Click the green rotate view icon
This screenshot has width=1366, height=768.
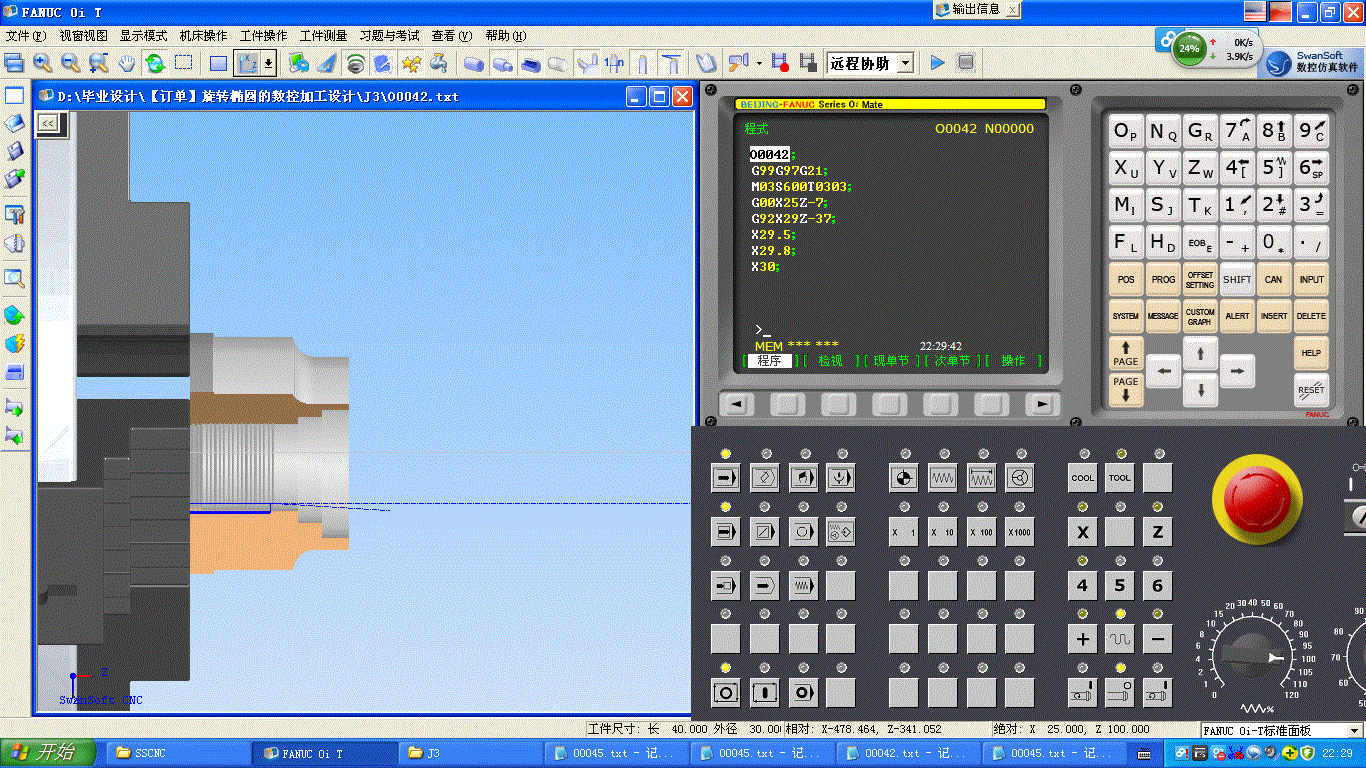(155, 63)
